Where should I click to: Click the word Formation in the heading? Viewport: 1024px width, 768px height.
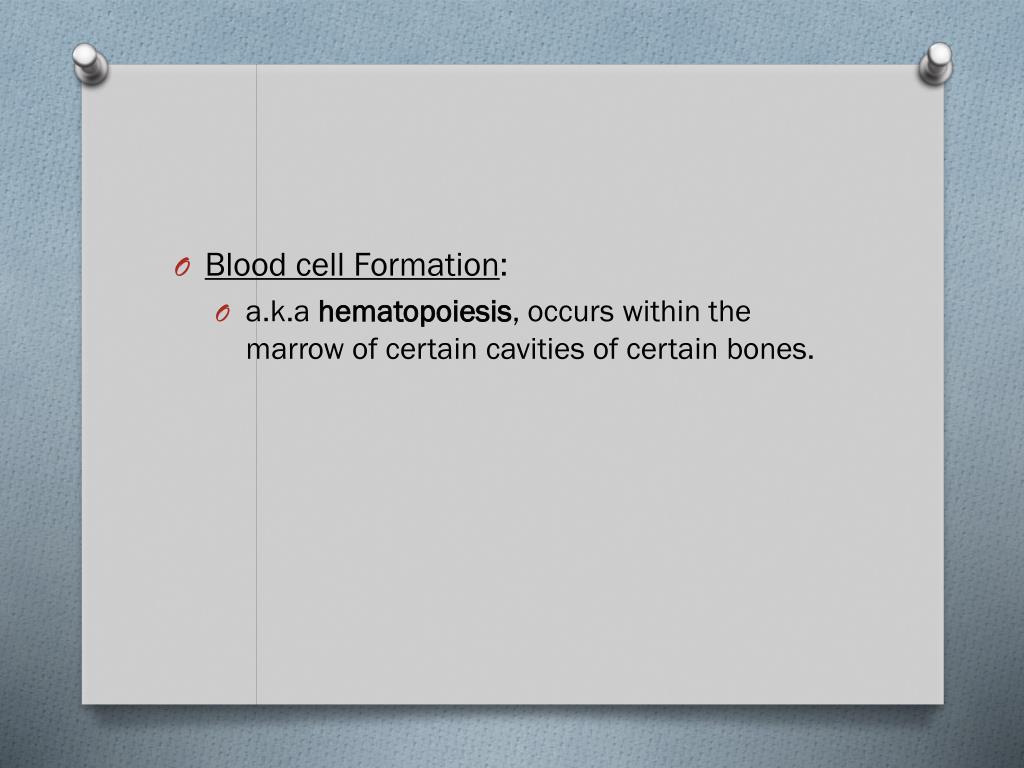pyautogui.click(x=426, y=264)
